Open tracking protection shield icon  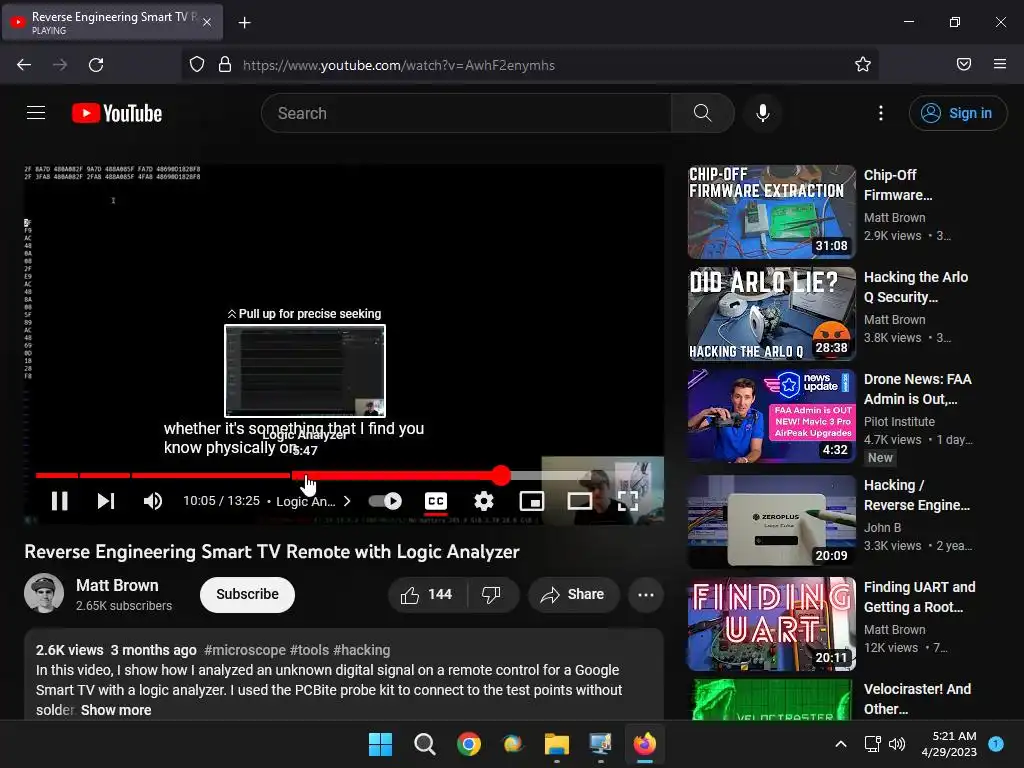click(x=197, y=64)
